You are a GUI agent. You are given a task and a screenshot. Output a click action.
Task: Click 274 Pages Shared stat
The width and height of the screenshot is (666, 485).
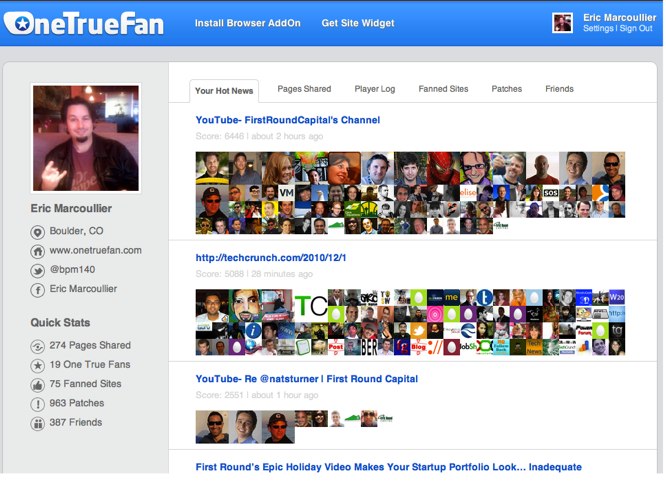[90, 345]
